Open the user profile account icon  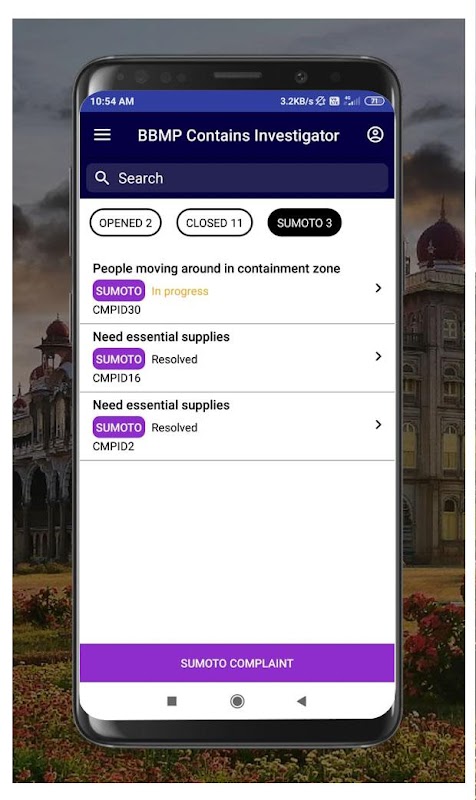[375, 135]
